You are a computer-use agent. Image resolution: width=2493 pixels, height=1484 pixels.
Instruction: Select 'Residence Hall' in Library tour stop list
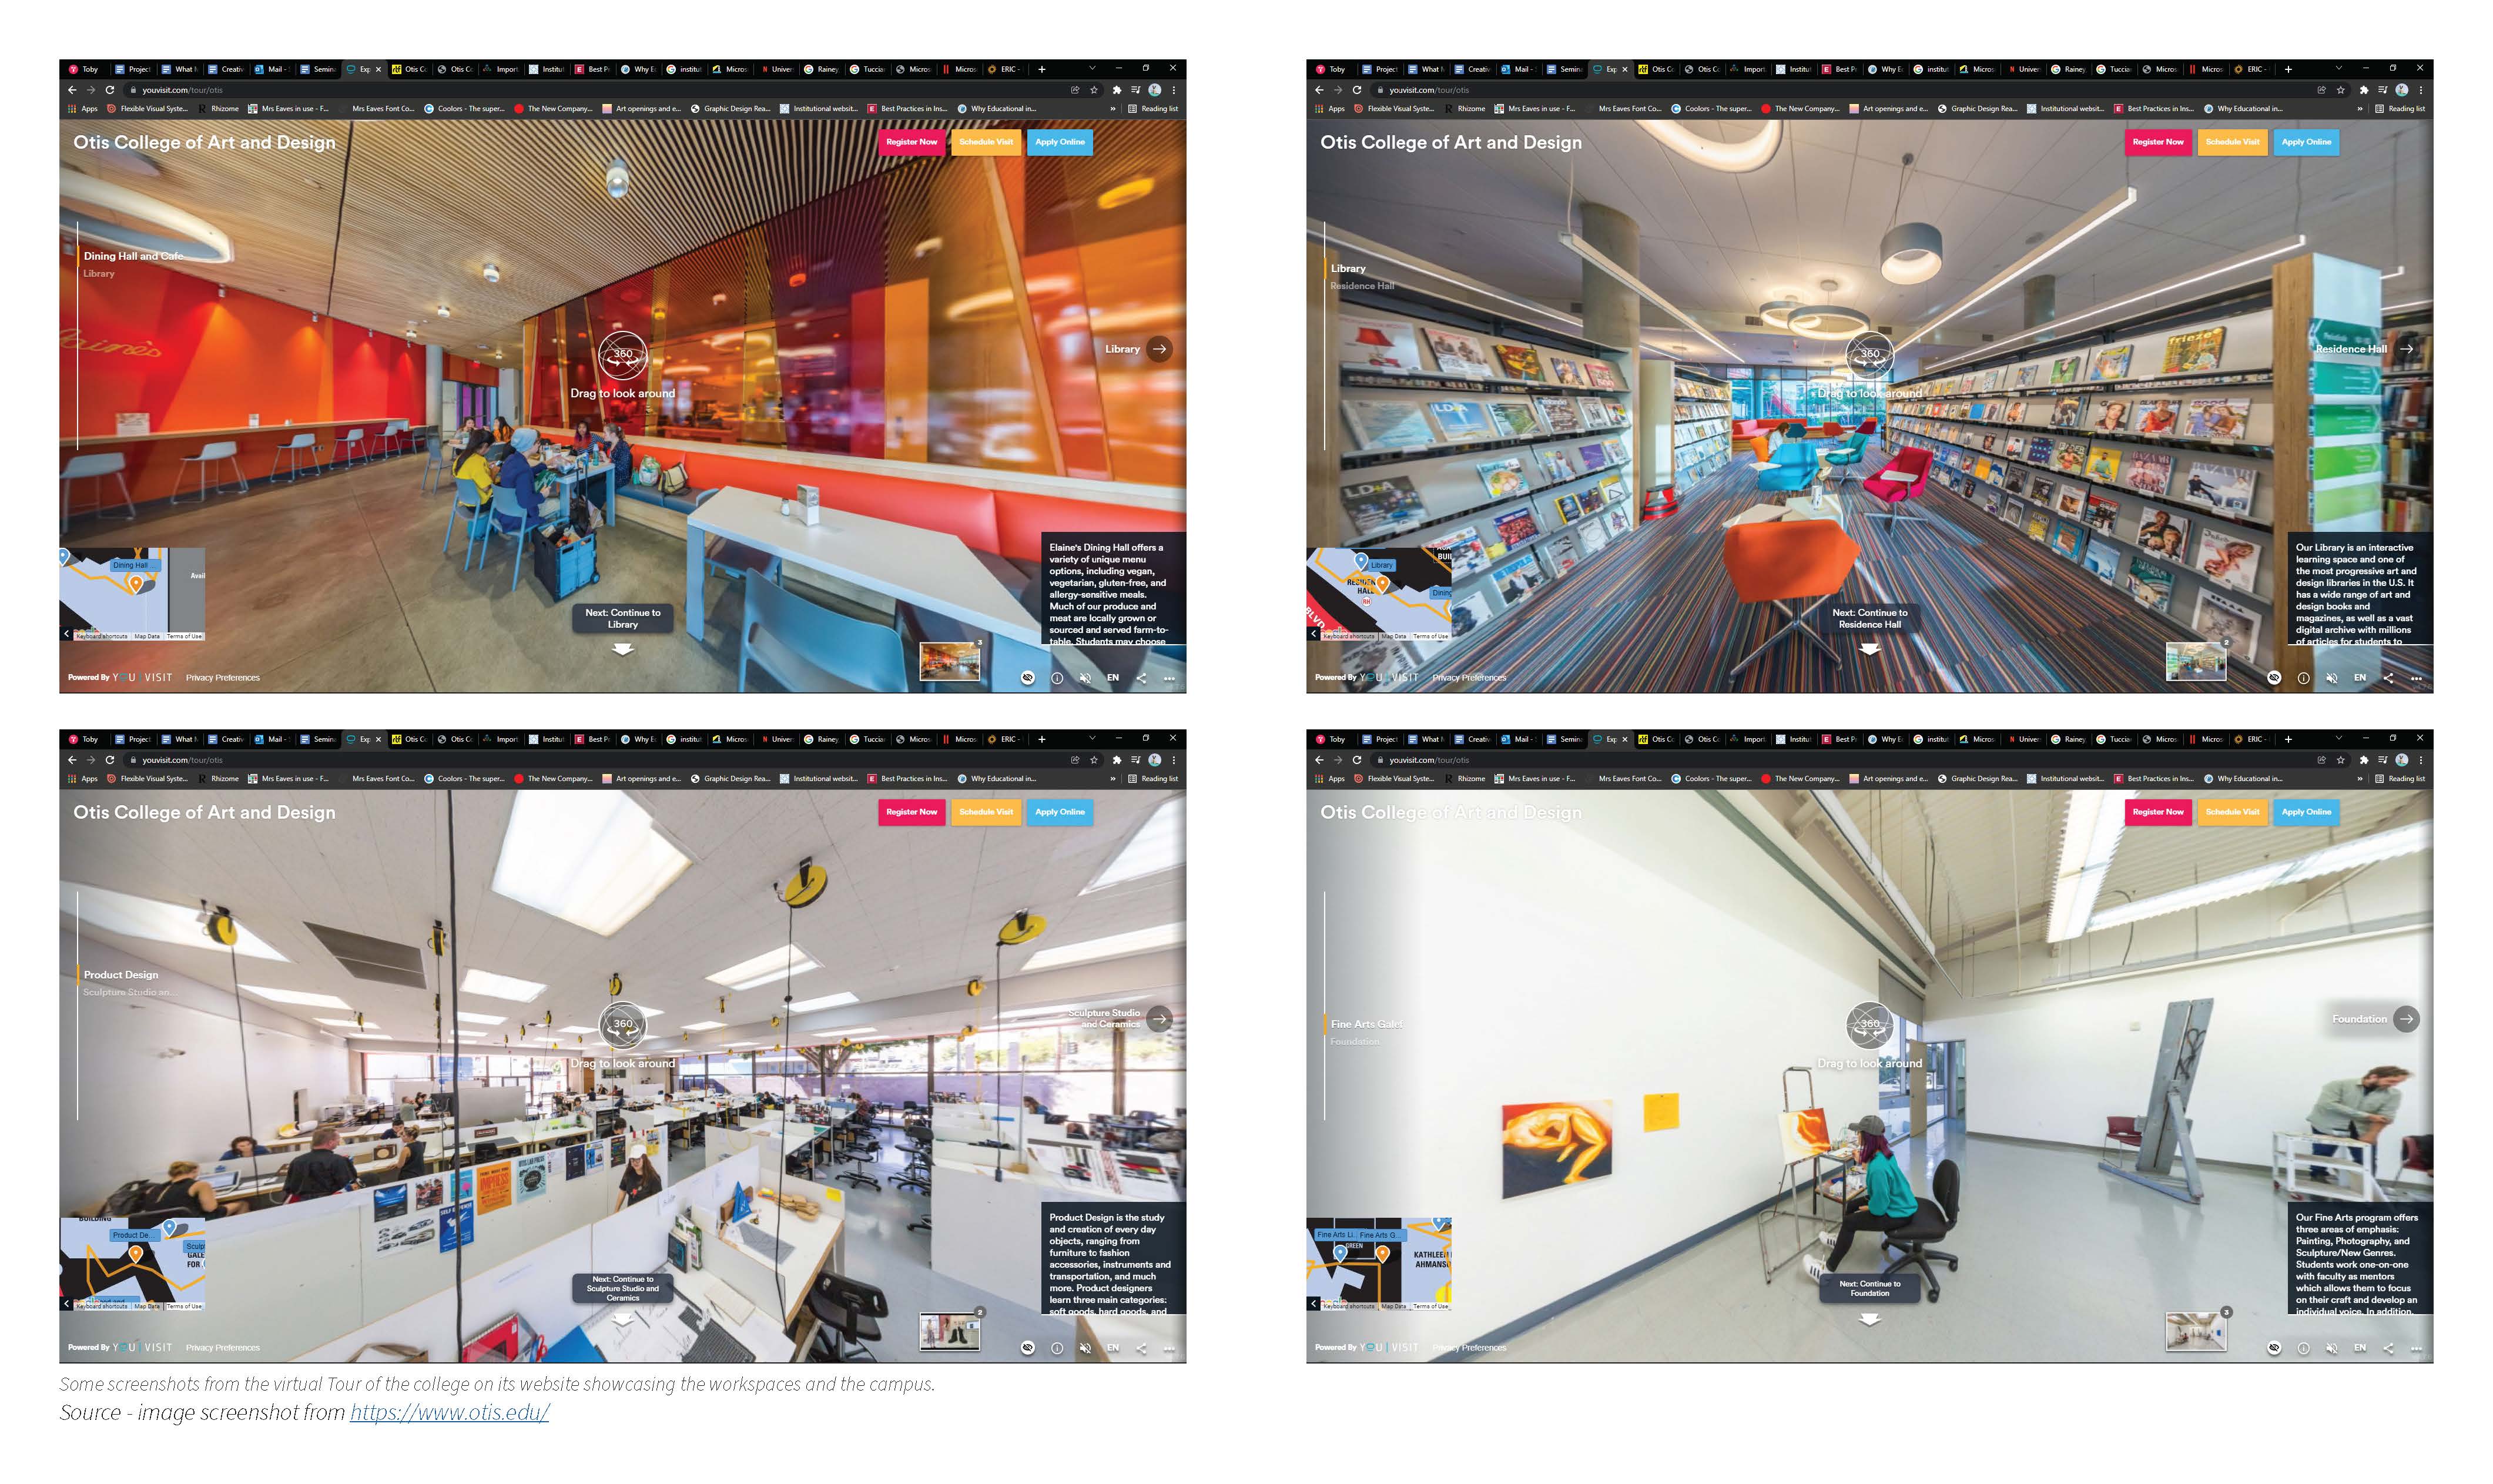click(x=1362, y=286)
